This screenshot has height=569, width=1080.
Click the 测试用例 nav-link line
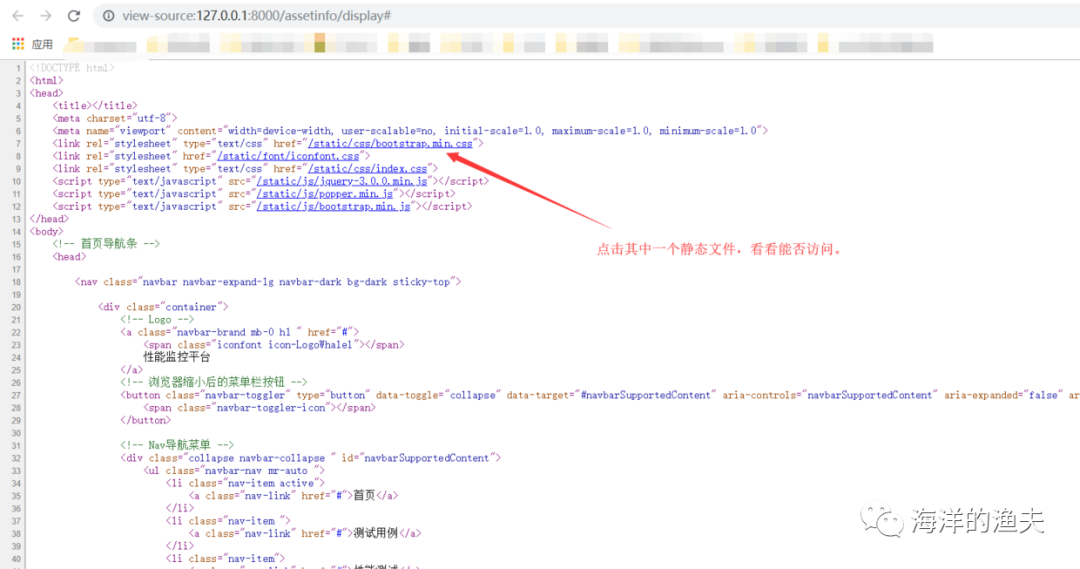304,533
